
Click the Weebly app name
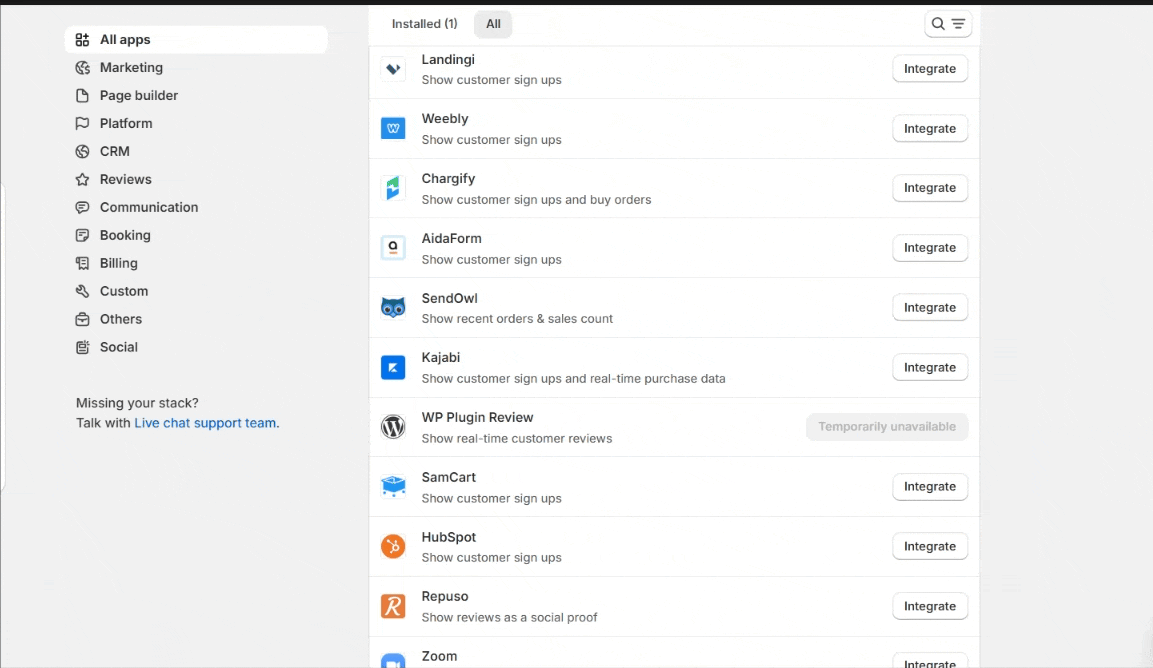point(445,118)
